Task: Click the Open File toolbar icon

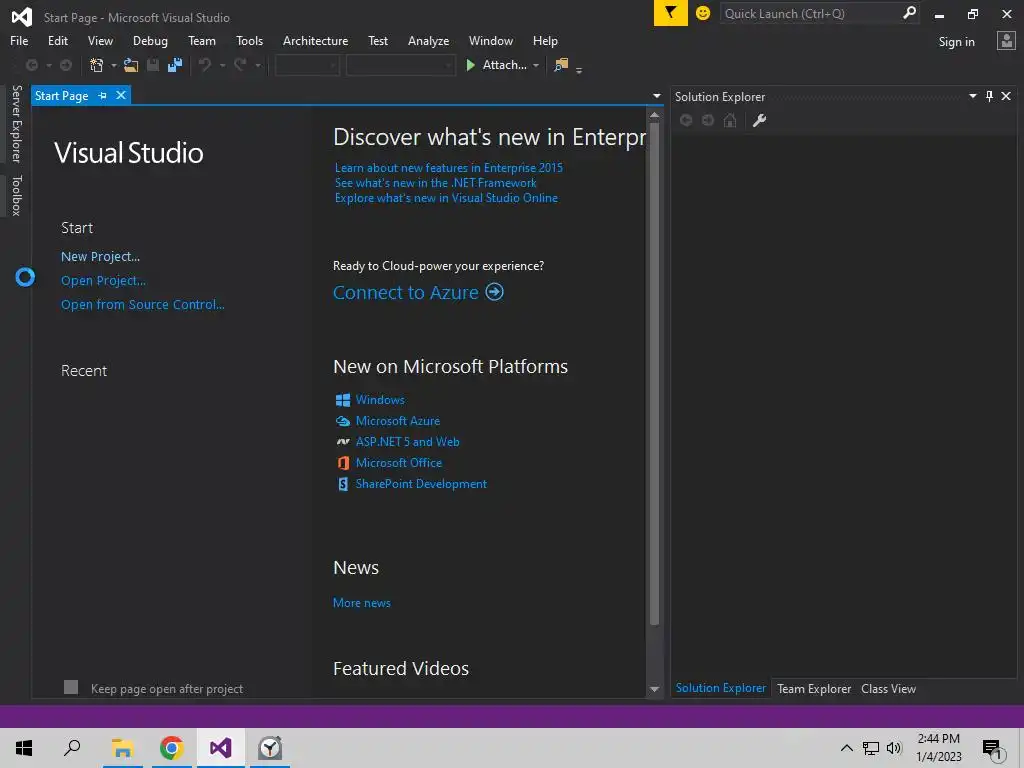Action: click(x=131, y=65)
